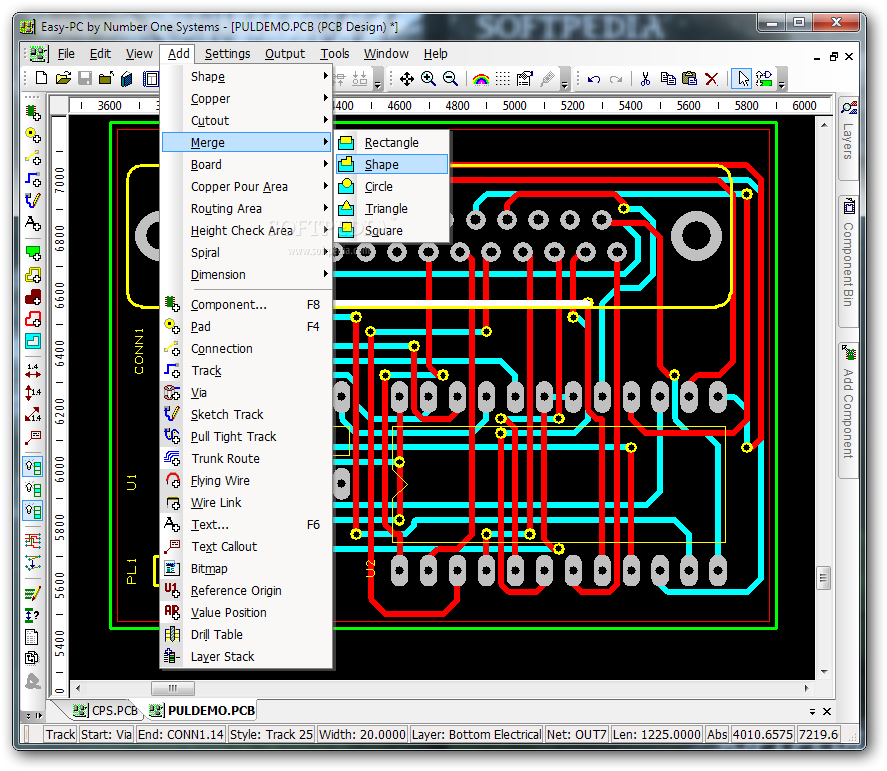The height and width of the screenshot is (771, 887).
Task: Expand the Copper Pour Area submenu
Action: pos(246,187)
